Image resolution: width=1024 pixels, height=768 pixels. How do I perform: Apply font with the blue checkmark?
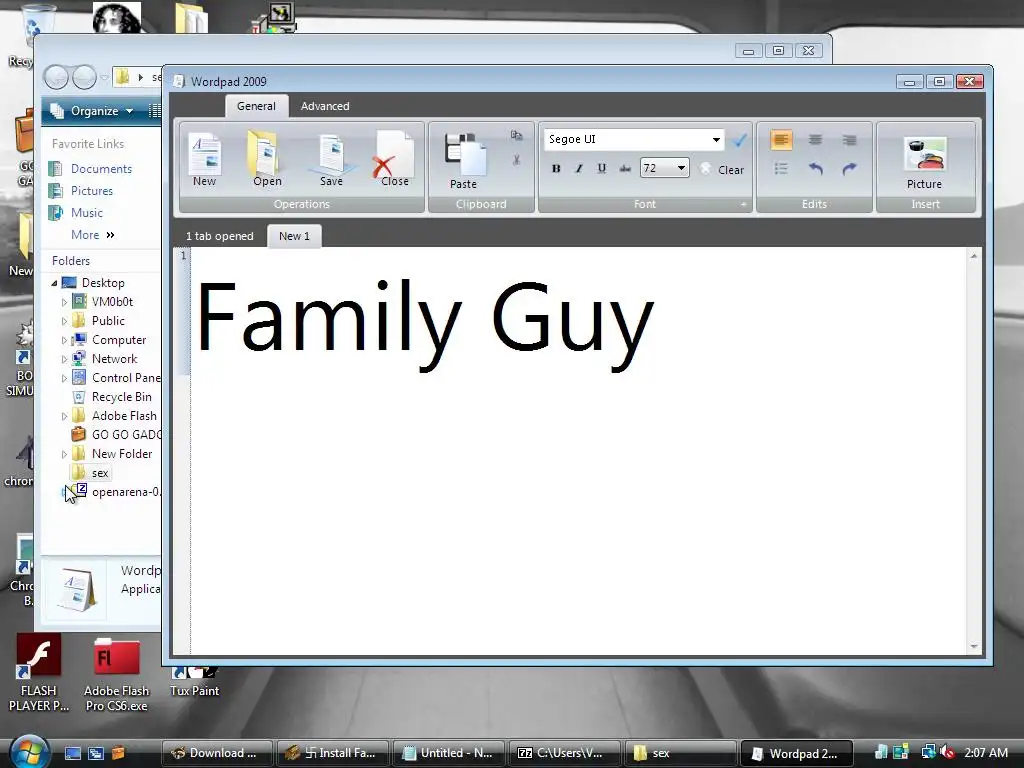click(x=740, y=140)
